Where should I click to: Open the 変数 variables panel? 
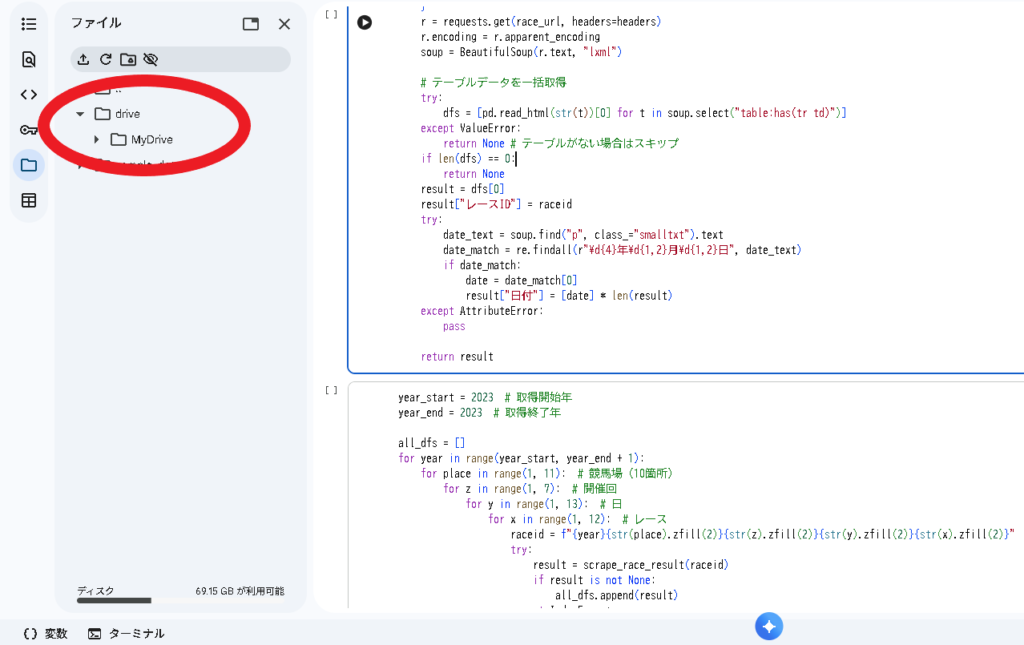[x=45, y=633]
